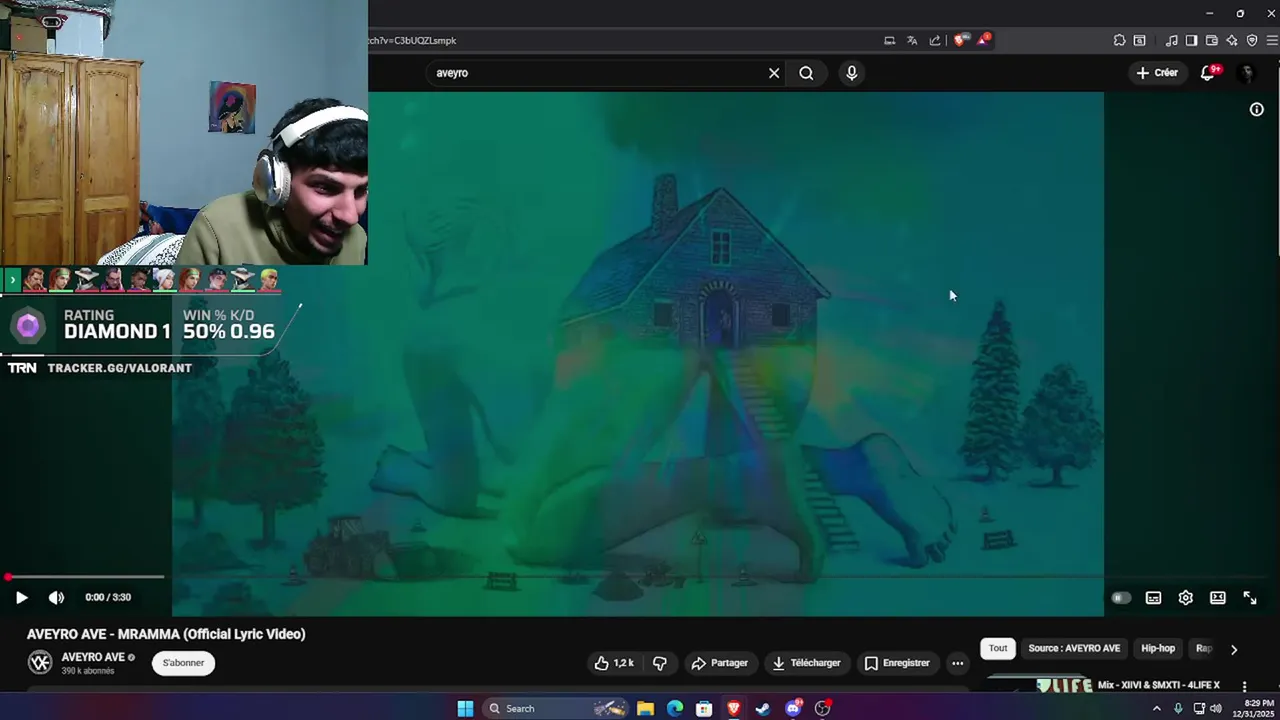Toggle the browser sidebar panel

click(1191, 41)
